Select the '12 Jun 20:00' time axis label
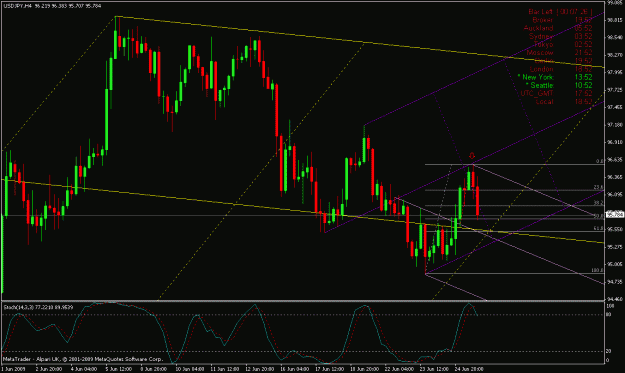Image resolution: width=625 pixels, height=373 pixels. point(260,369)
